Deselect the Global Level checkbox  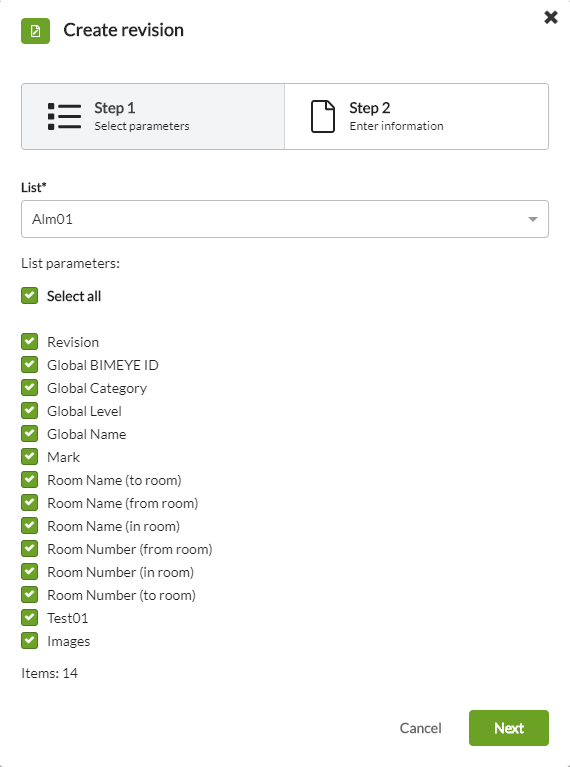pos(29,410)
